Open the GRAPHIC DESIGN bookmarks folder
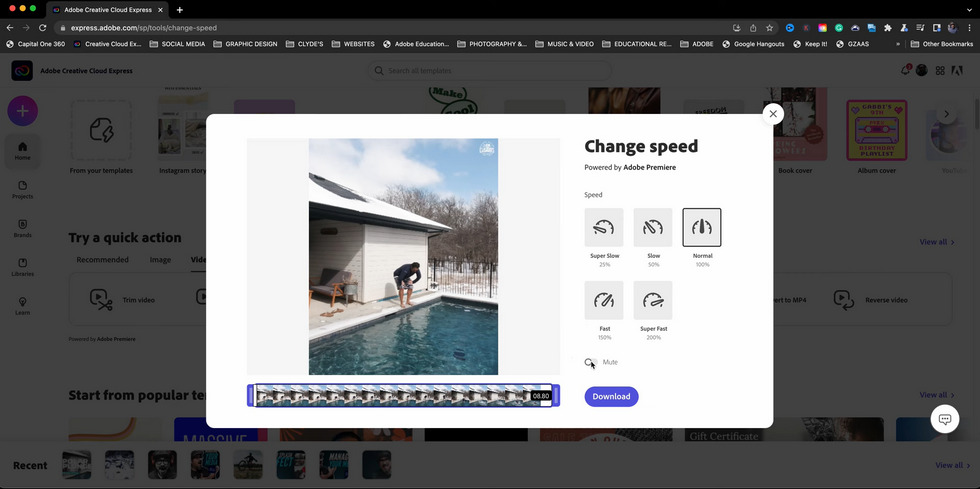 (x=245, y=44)
